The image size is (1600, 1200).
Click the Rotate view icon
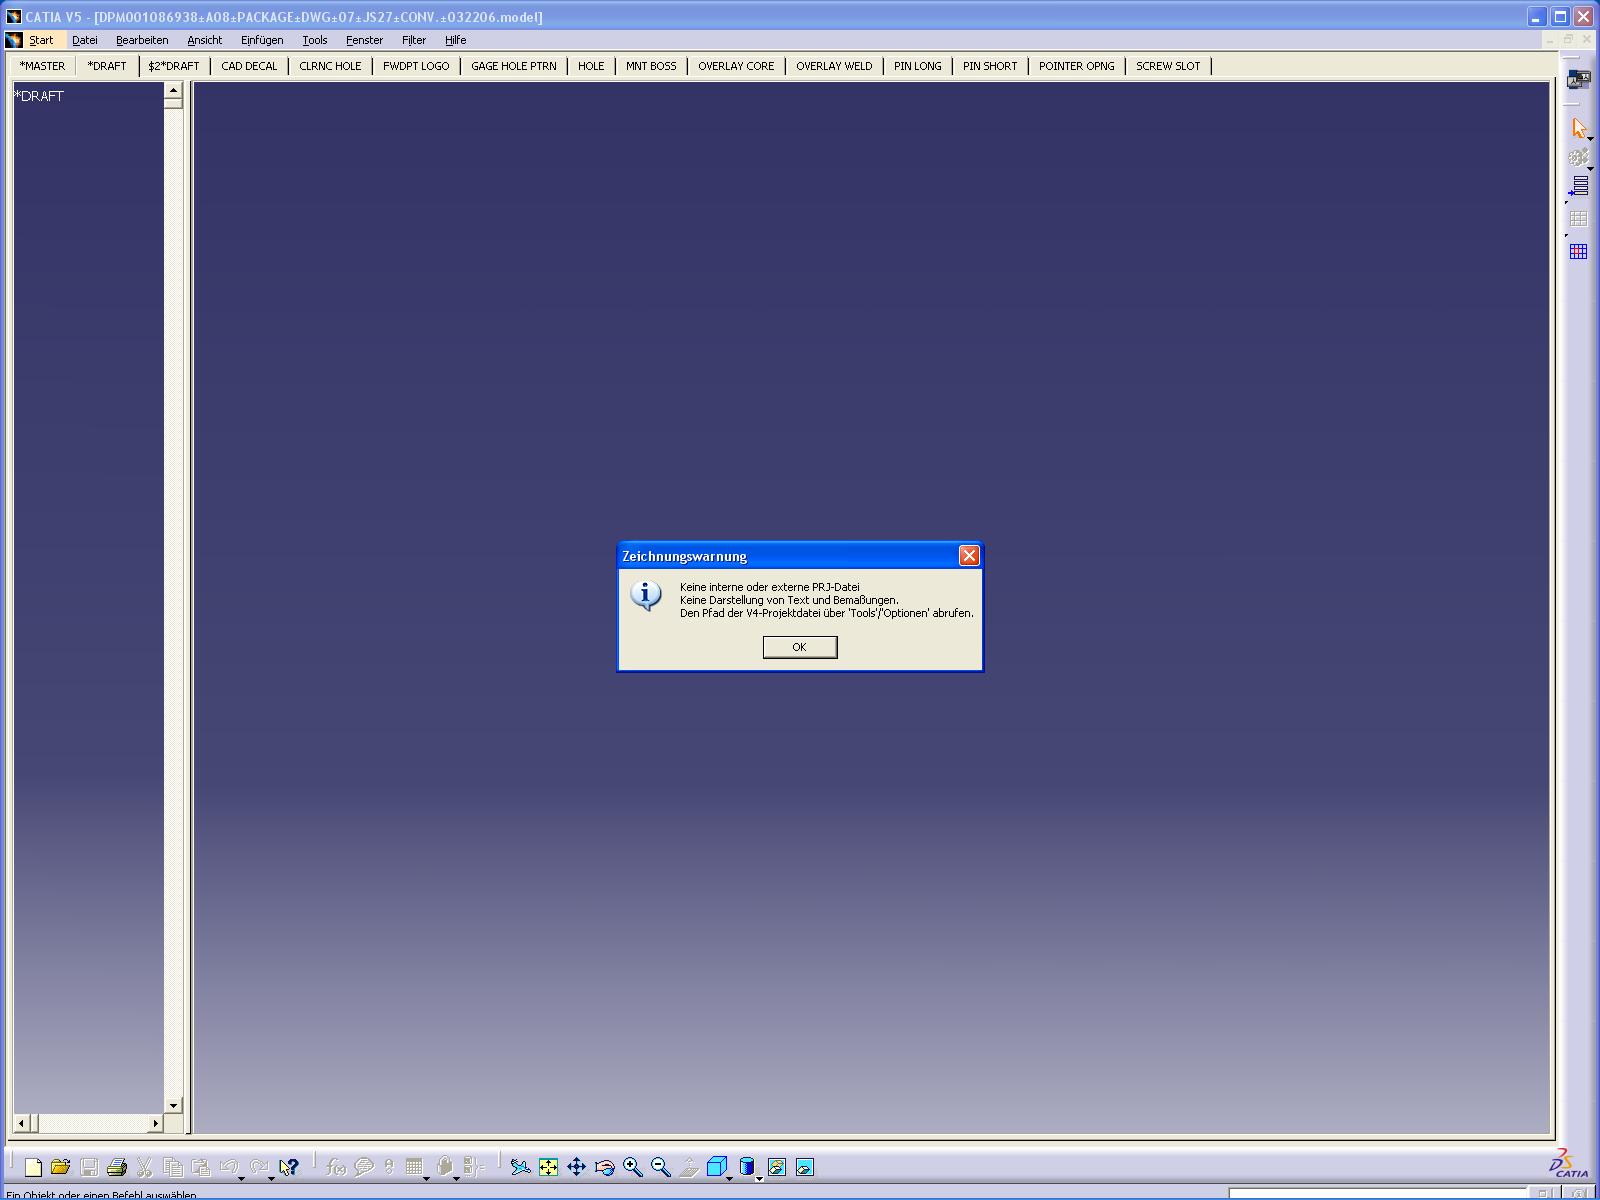[x=604, y=1167]
